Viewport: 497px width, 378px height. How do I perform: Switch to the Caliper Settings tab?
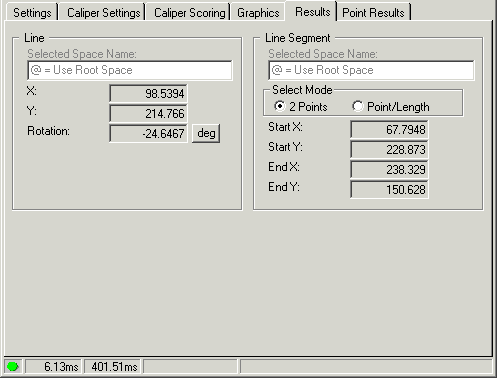103,13
